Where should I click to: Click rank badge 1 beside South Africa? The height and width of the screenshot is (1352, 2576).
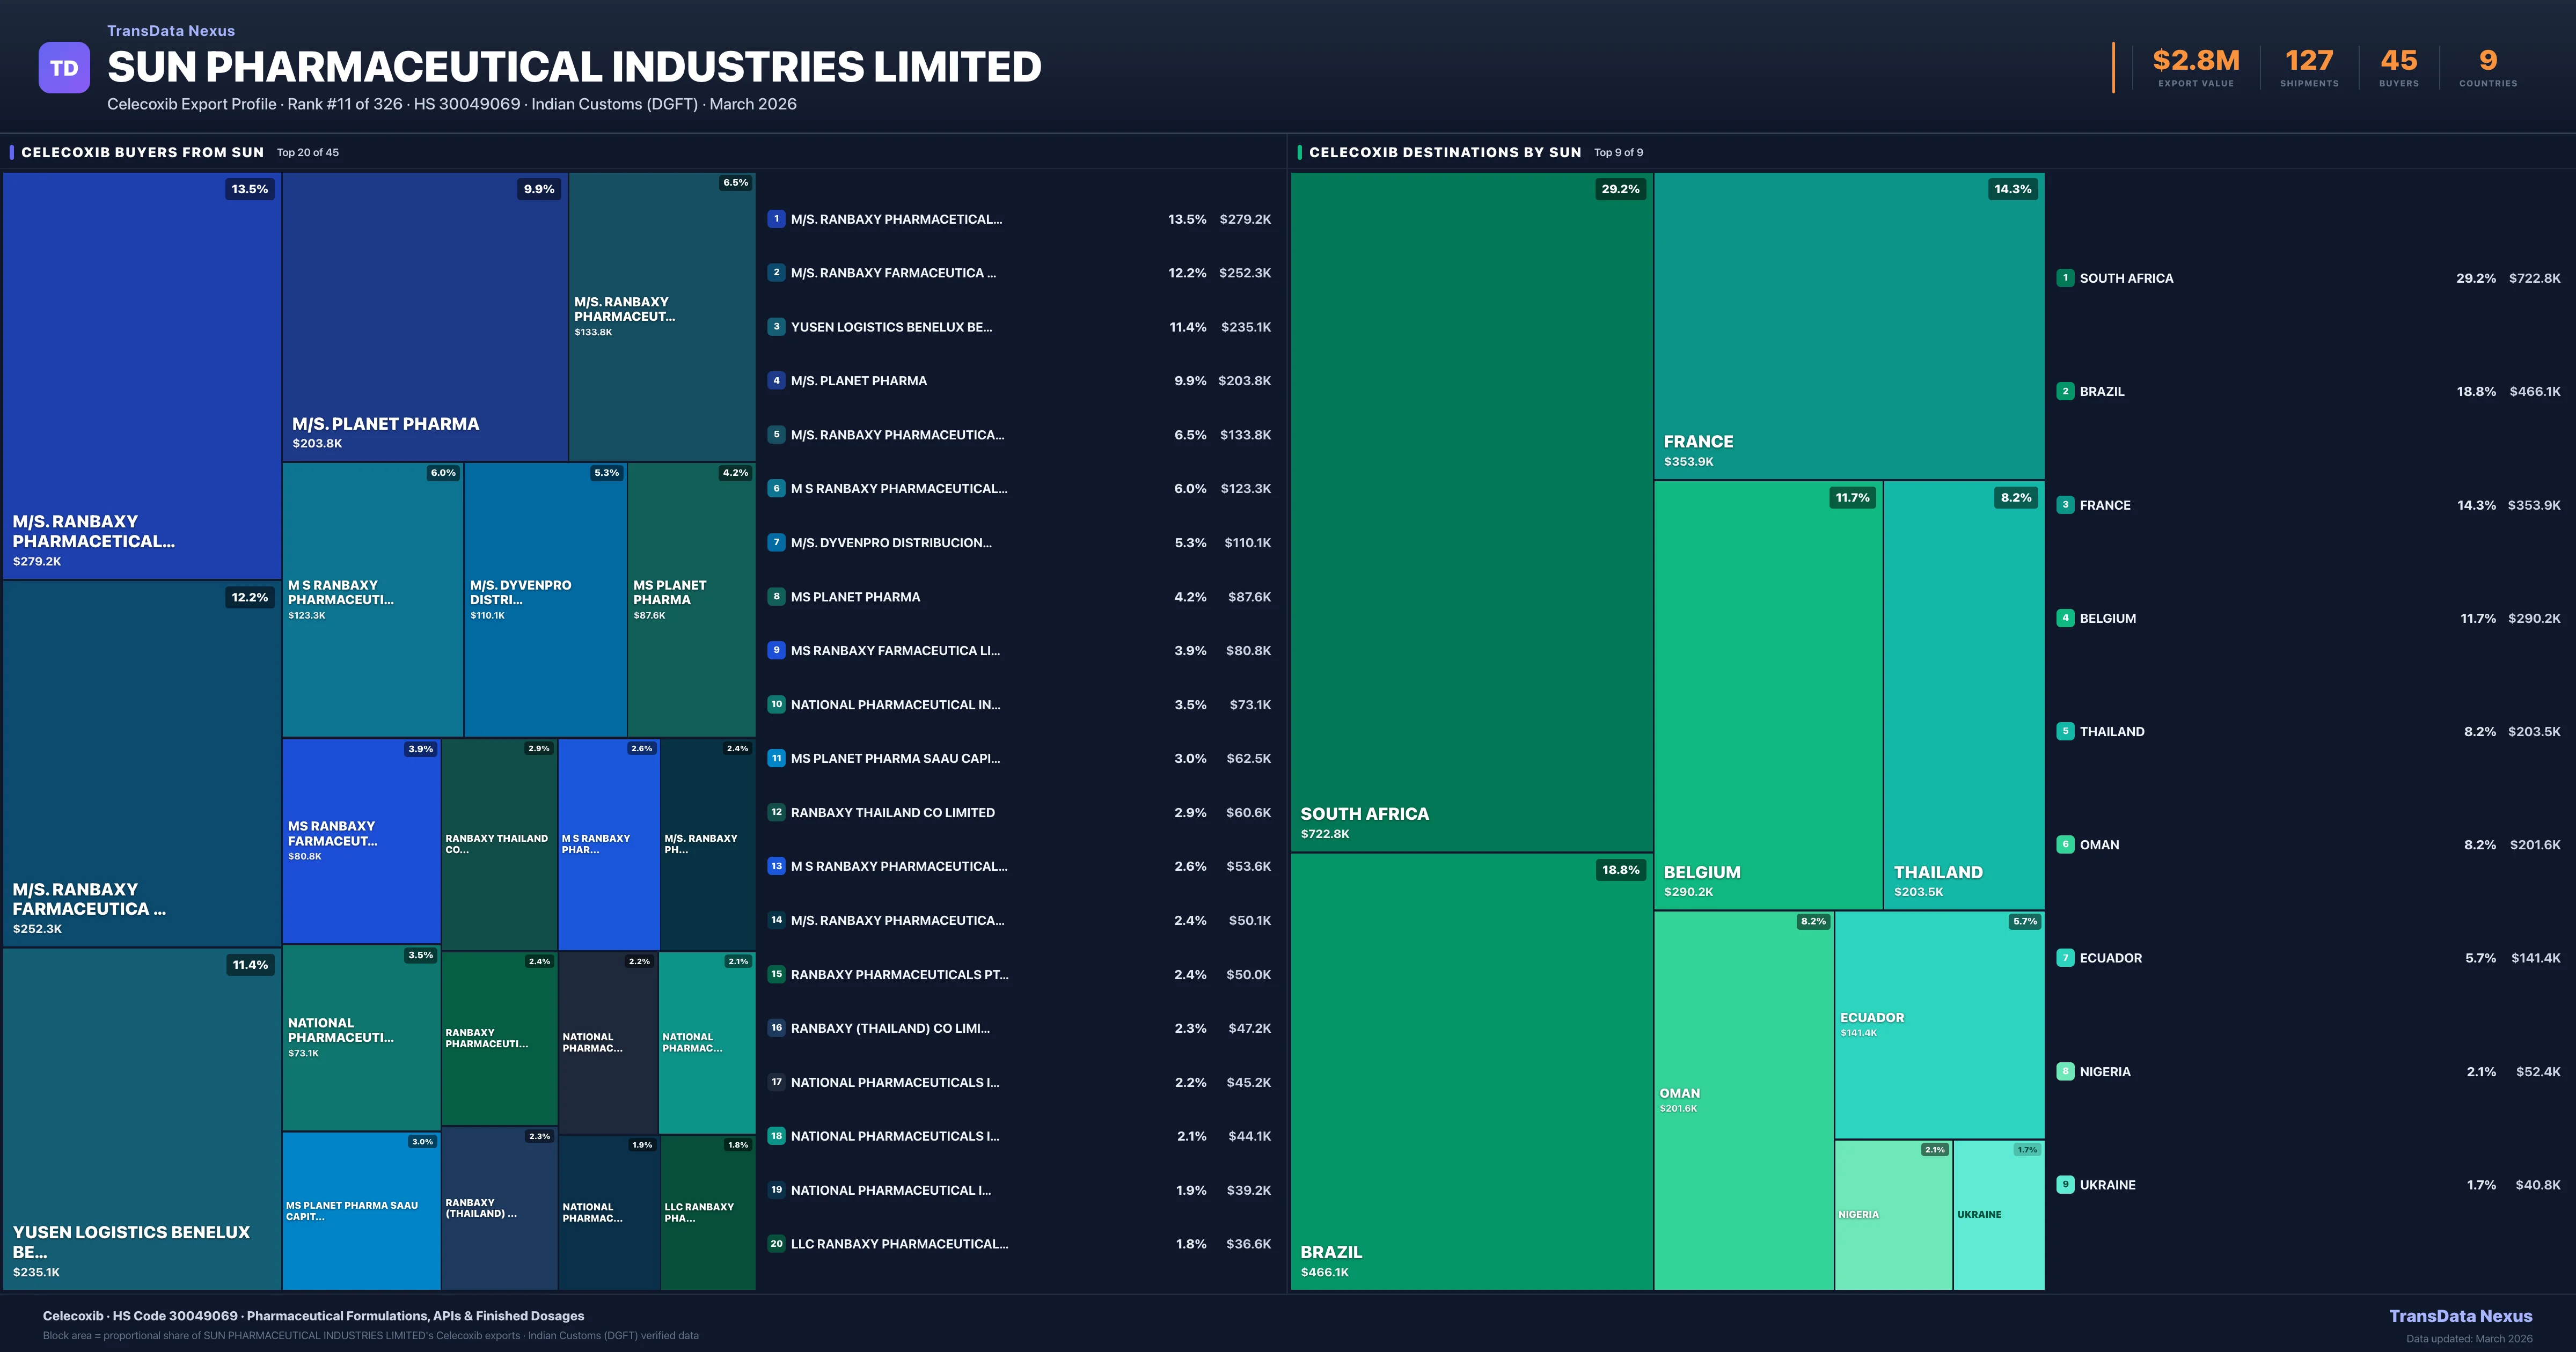coord(2065,278)
